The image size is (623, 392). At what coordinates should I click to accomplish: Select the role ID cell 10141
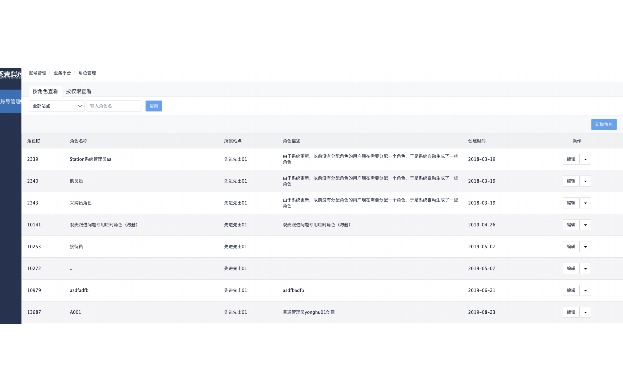point(34,225)
